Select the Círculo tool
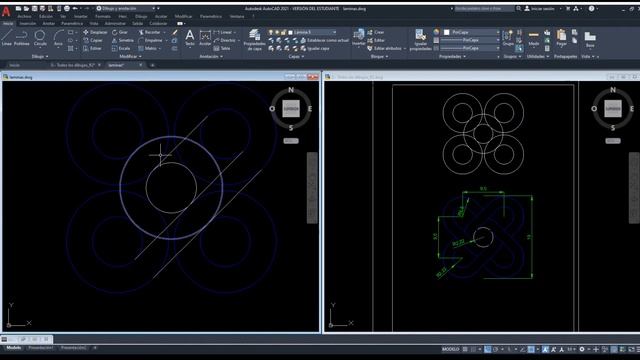This screenshot has width=640, height=360. tap(40, 38)
